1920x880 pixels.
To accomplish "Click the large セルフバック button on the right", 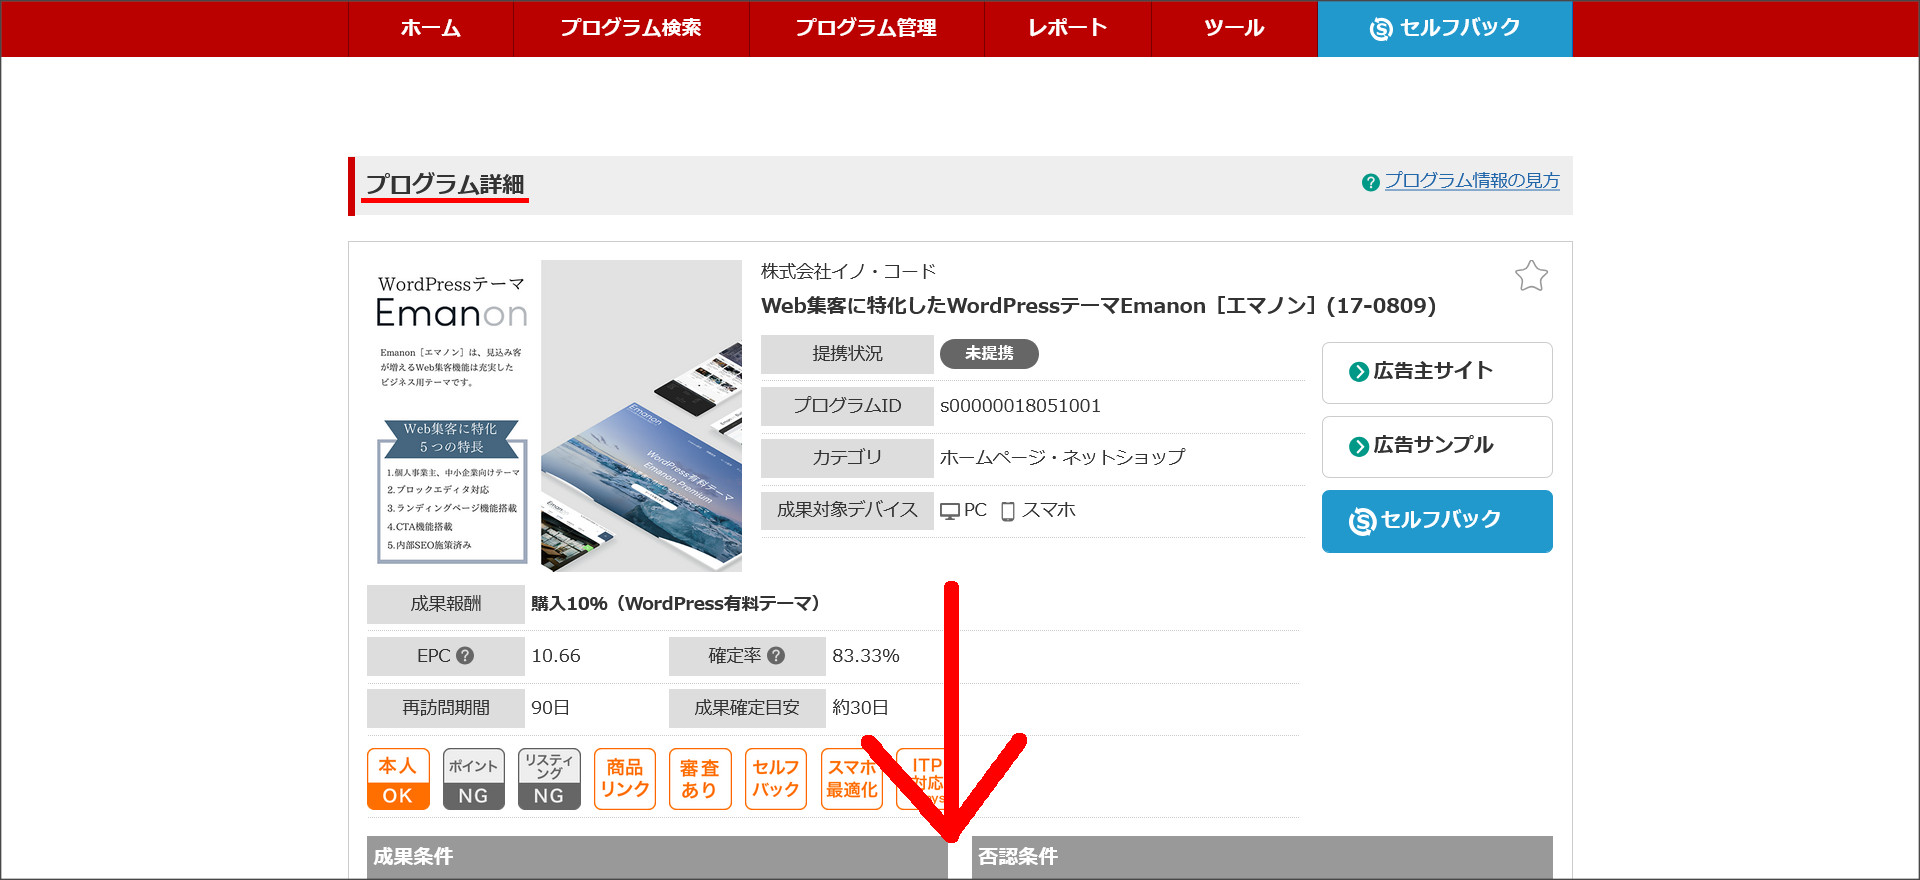I will coord(1437,521).
